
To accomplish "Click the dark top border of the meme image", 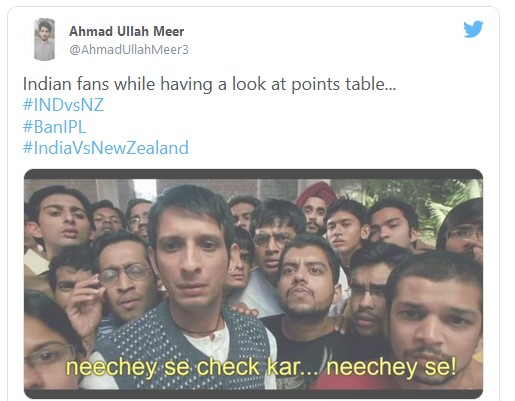I will (x=253, y=174).
